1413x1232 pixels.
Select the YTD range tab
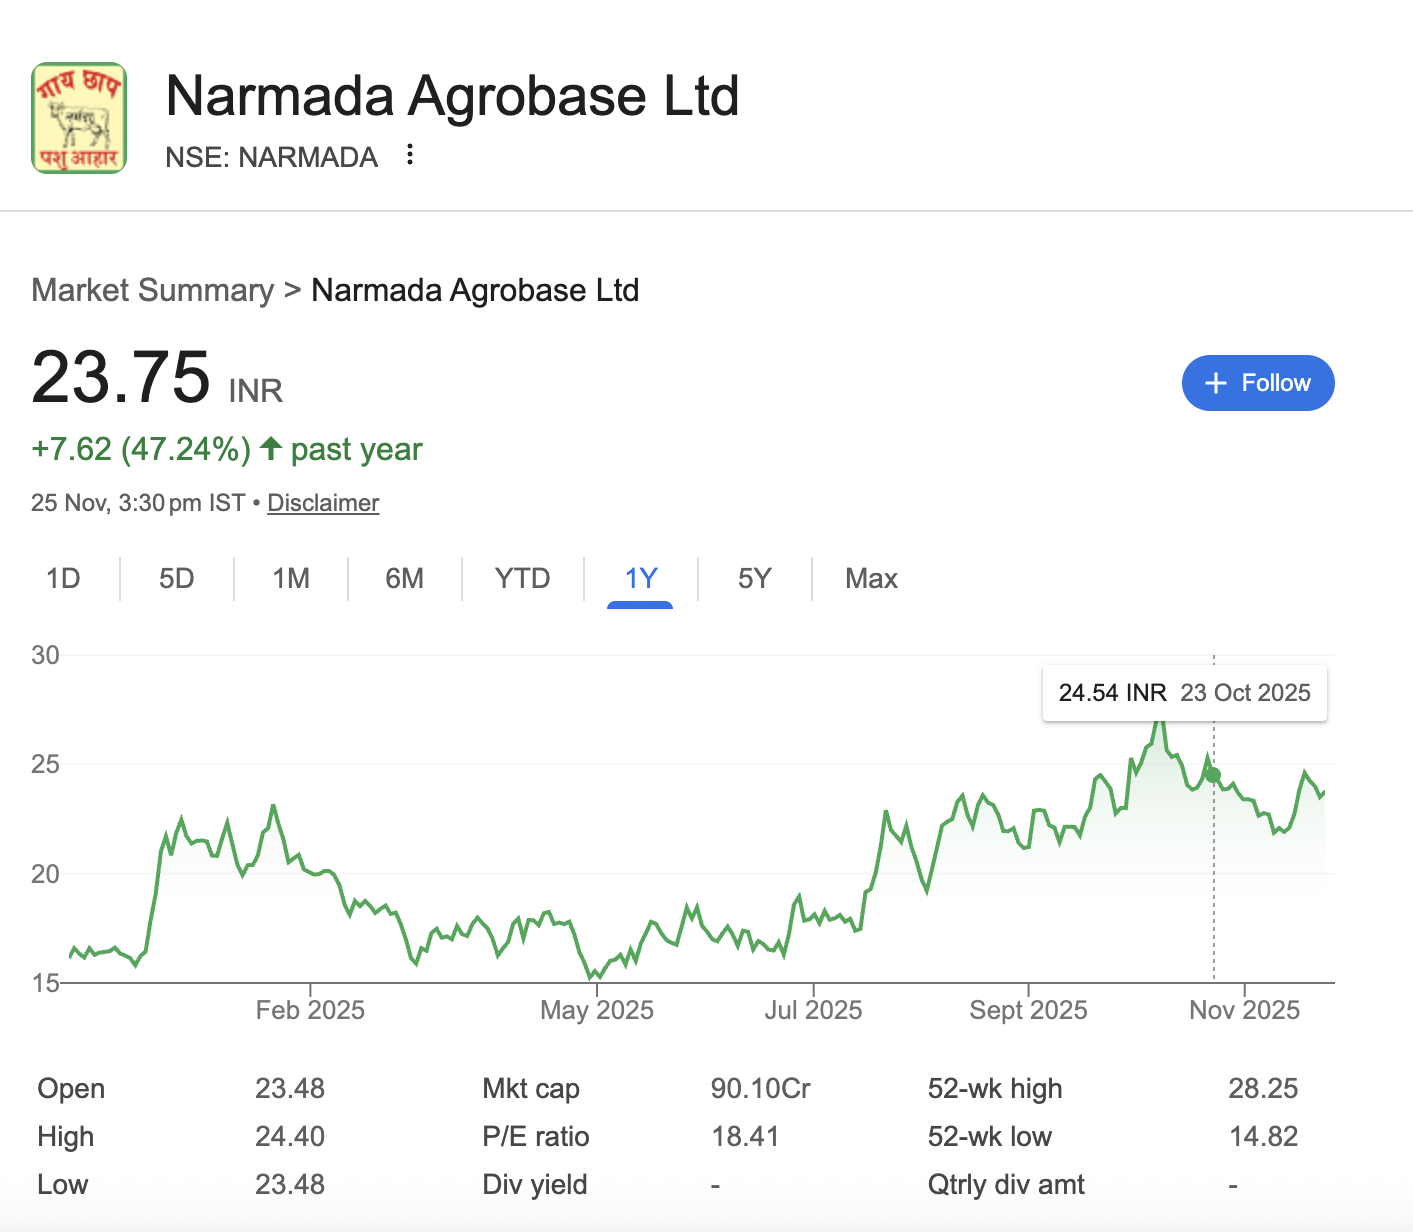coord(522,579)
